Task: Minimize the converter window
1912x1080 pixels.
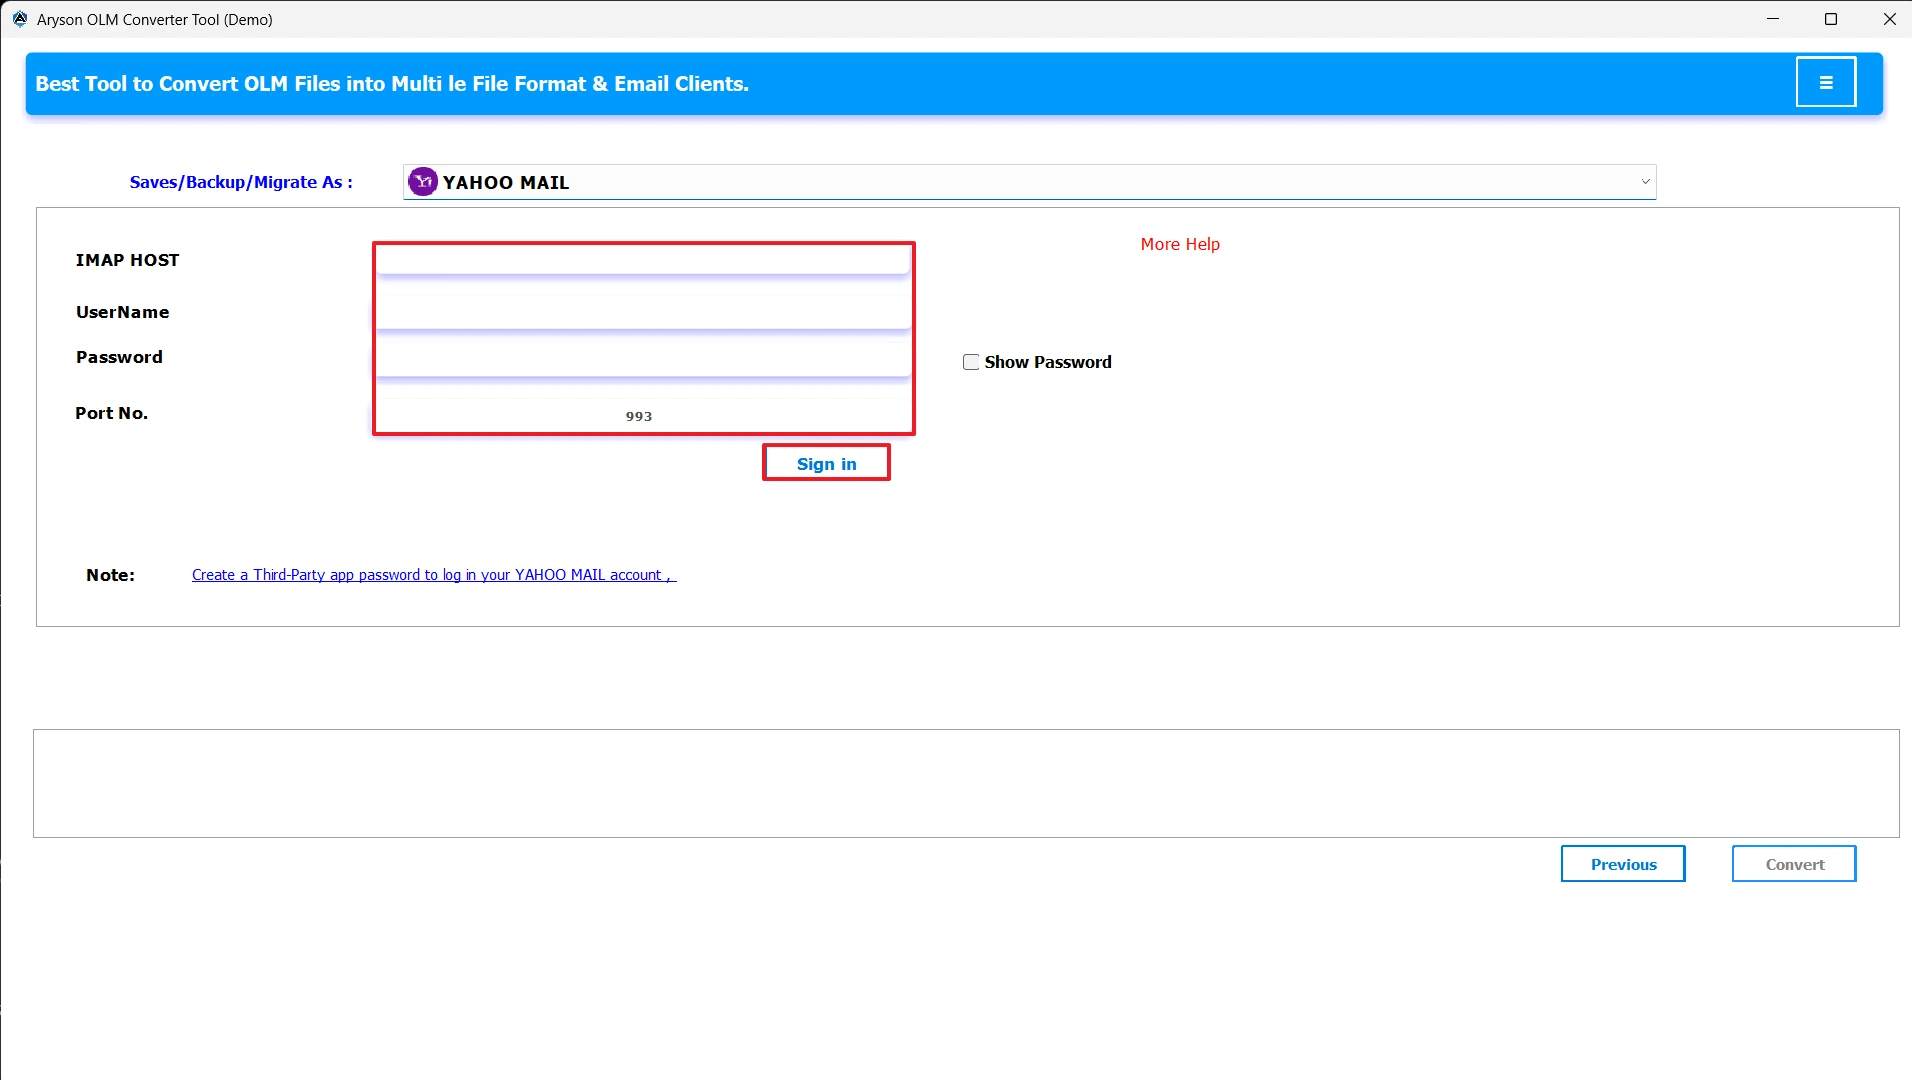Action: (1774, 18)
